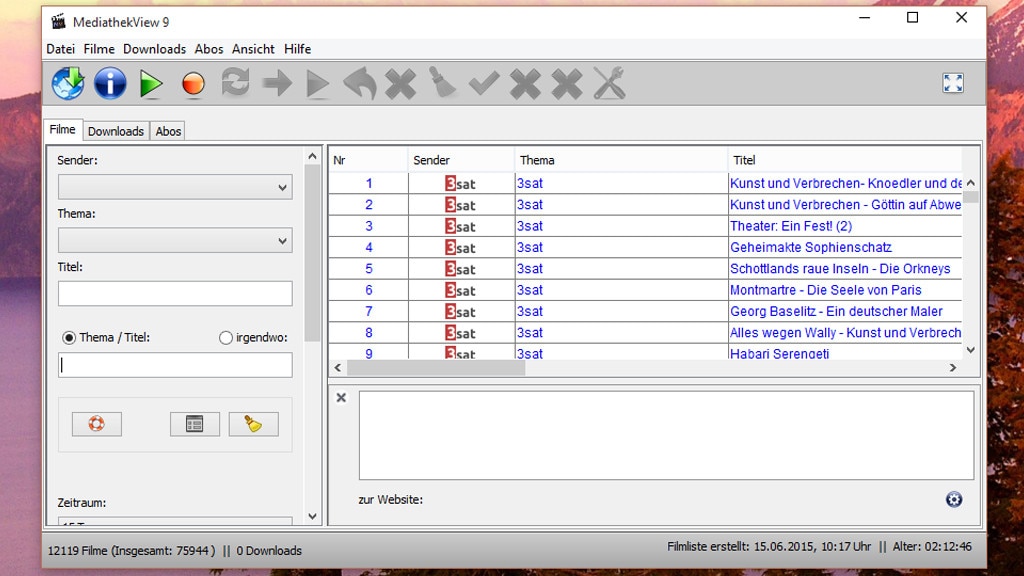This screenshot has height=576, width=1024.
Task: Click the film table horizontal scrollbar thumb
Action: click(436, 368)
